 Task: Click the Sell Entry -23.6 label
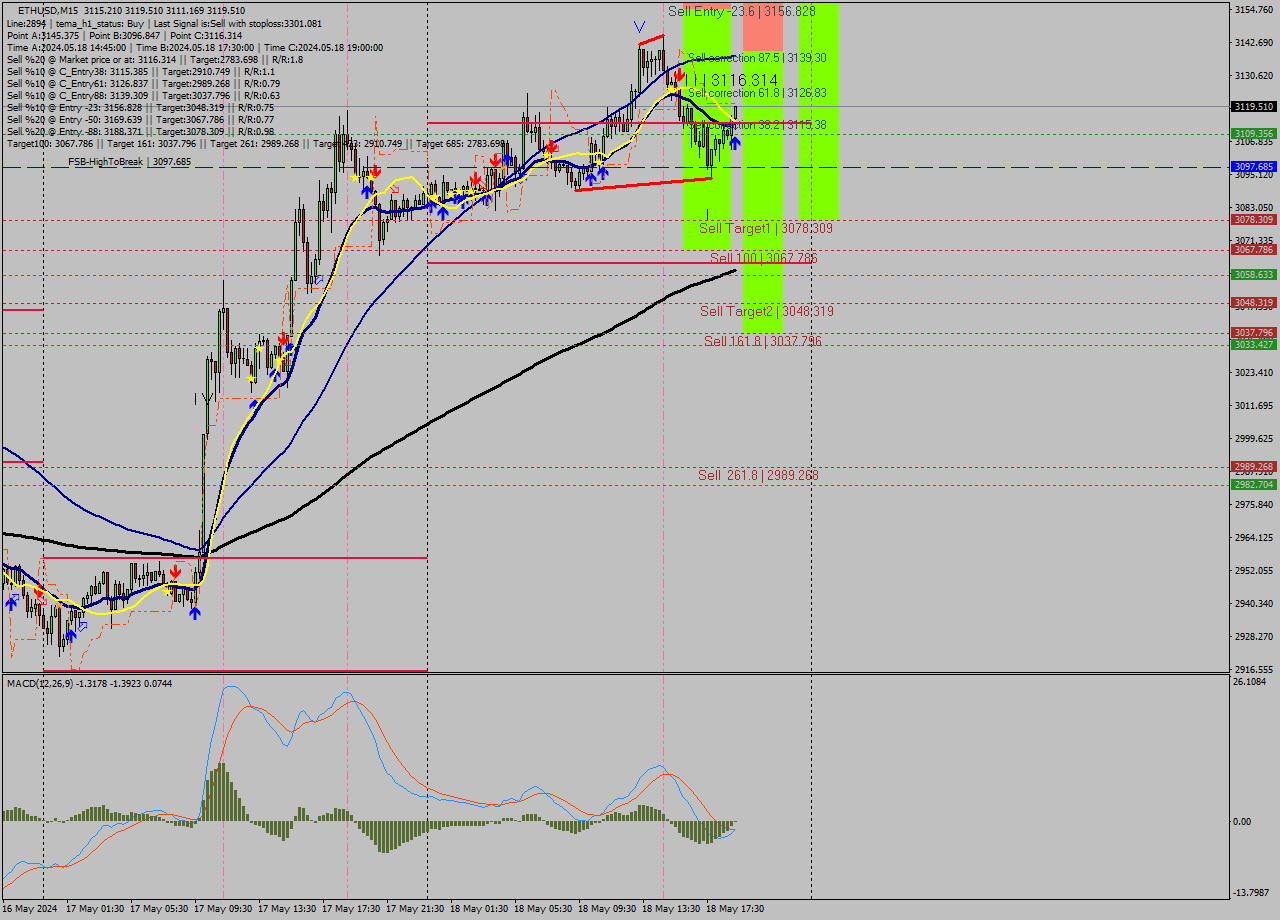click(x=741, y=11)
